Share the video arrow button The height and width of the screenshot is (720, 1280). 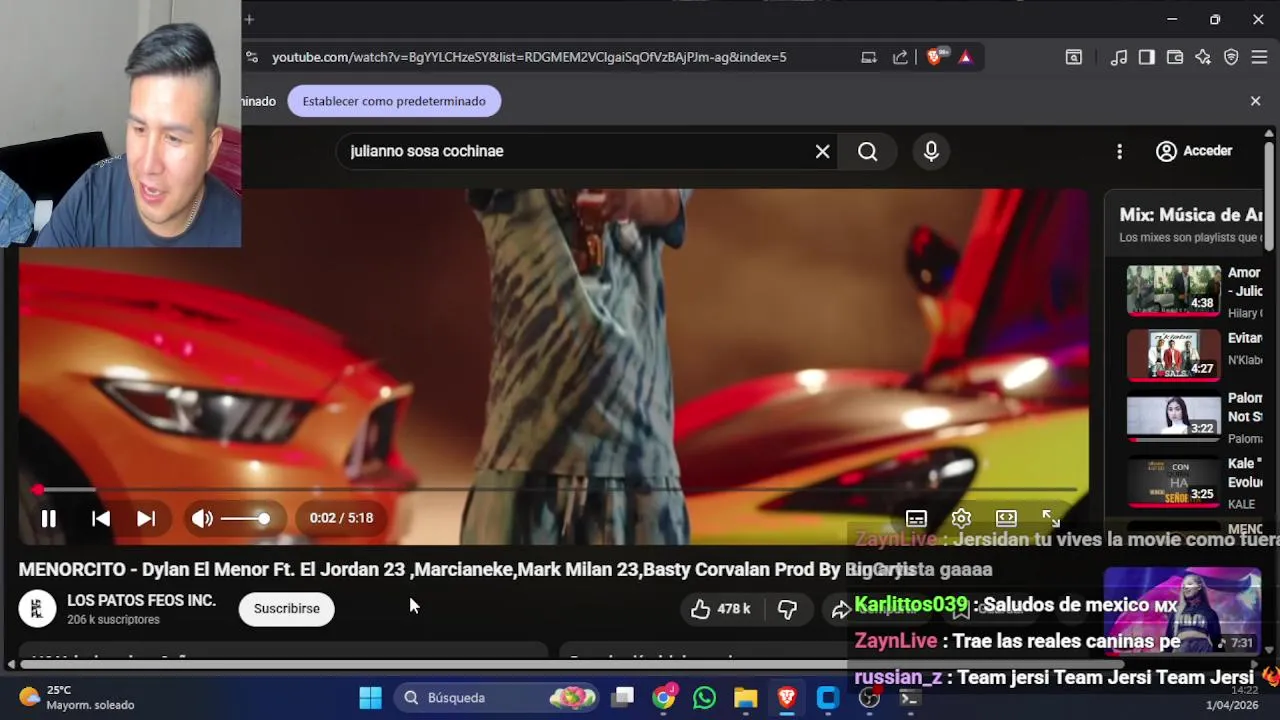coord(840,608)
